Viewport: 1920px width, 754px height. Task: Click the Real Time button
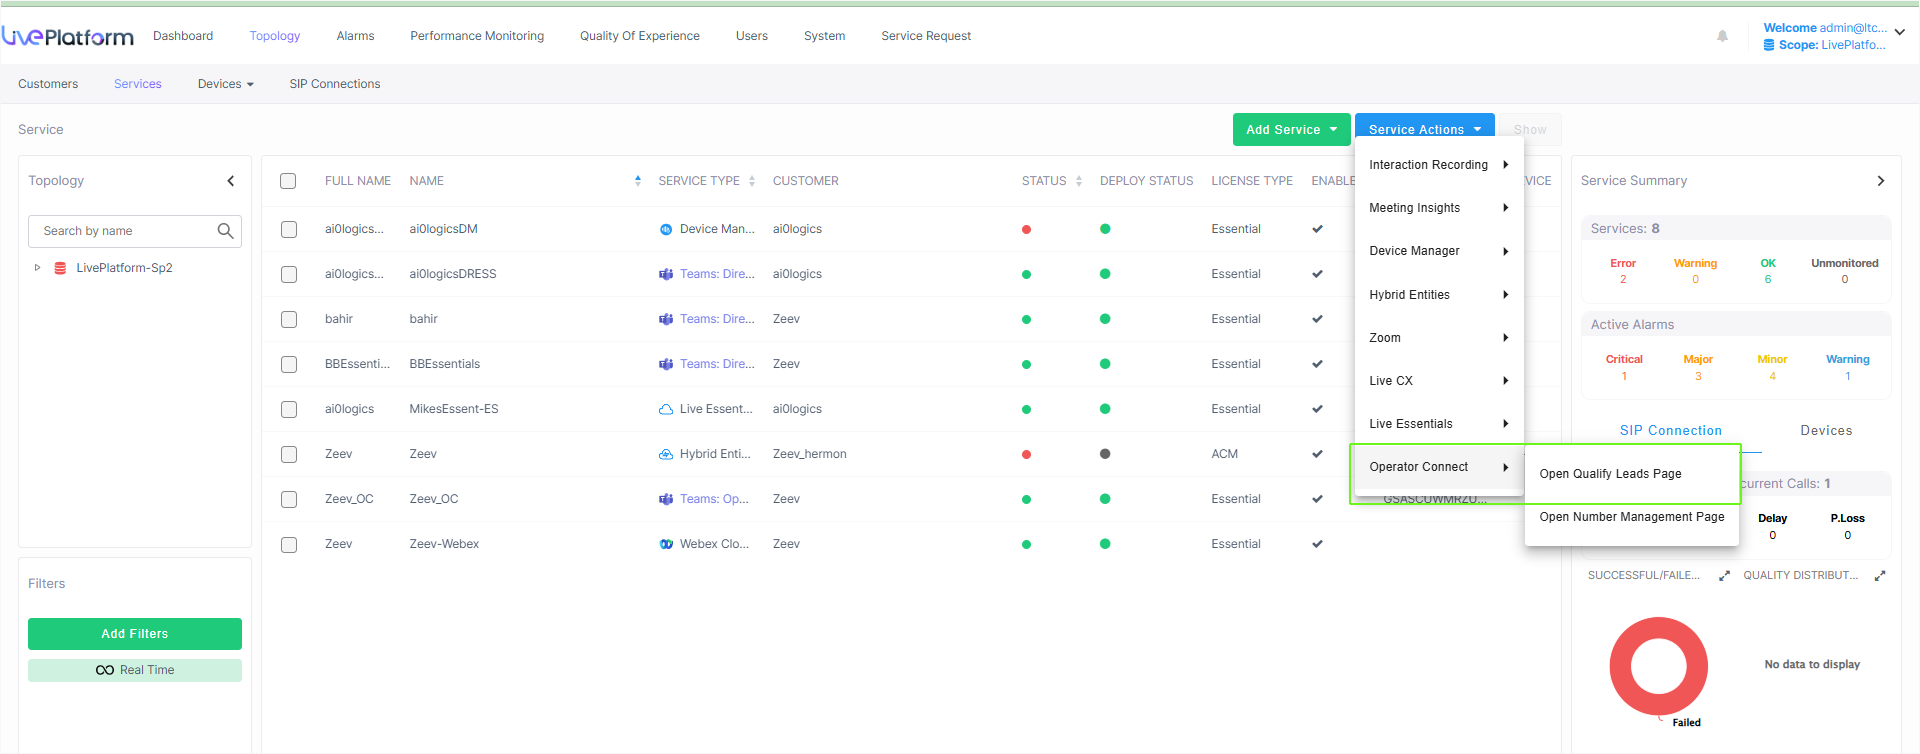(135, 670)
